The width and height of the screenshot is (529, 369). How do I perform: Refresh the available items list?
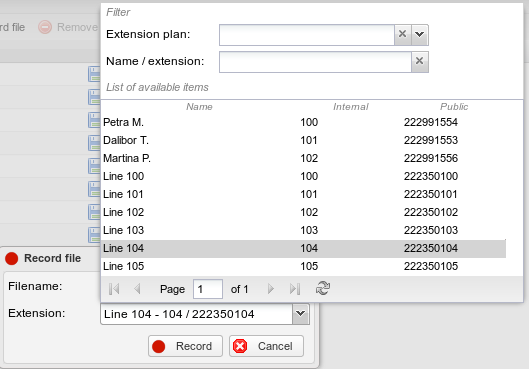(x=323, y=288)
